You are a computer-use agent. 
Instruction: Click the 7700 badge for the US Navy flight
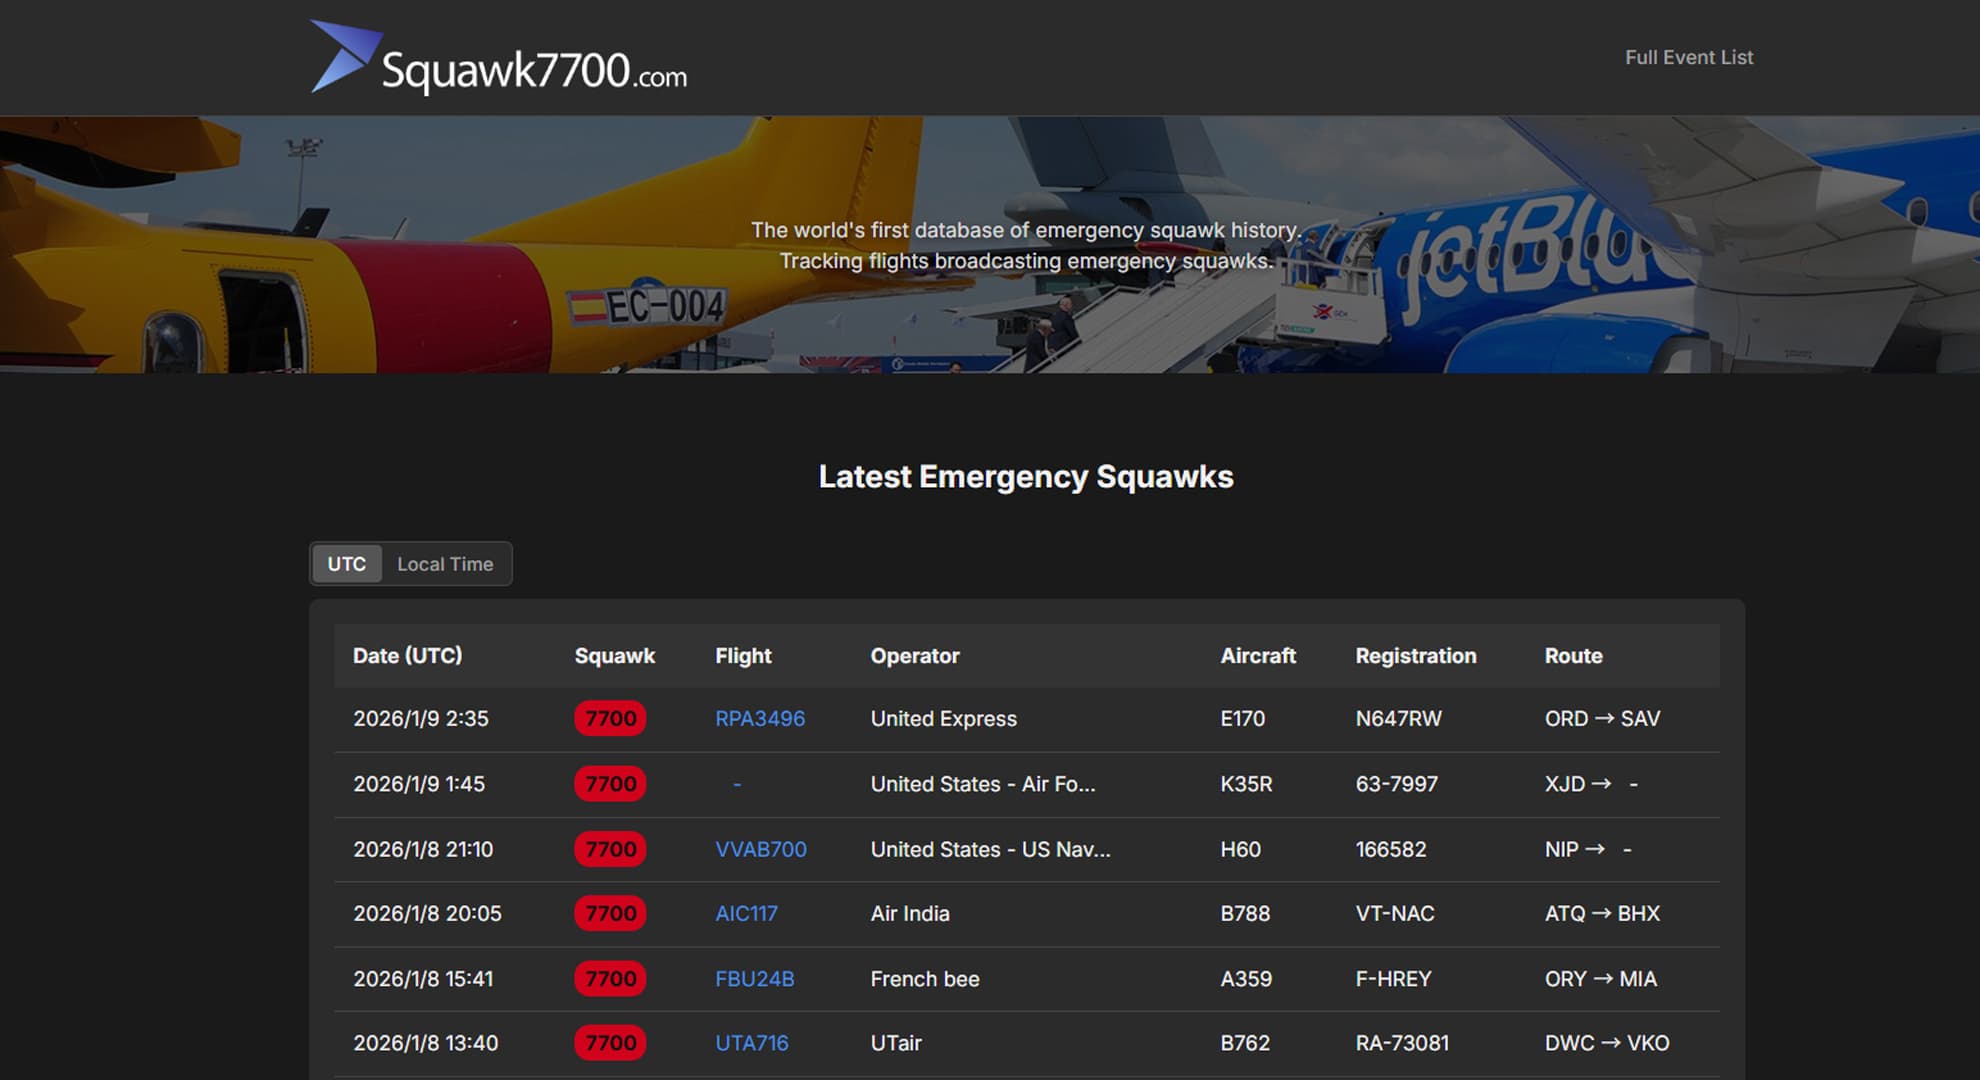tap(610, 849)
